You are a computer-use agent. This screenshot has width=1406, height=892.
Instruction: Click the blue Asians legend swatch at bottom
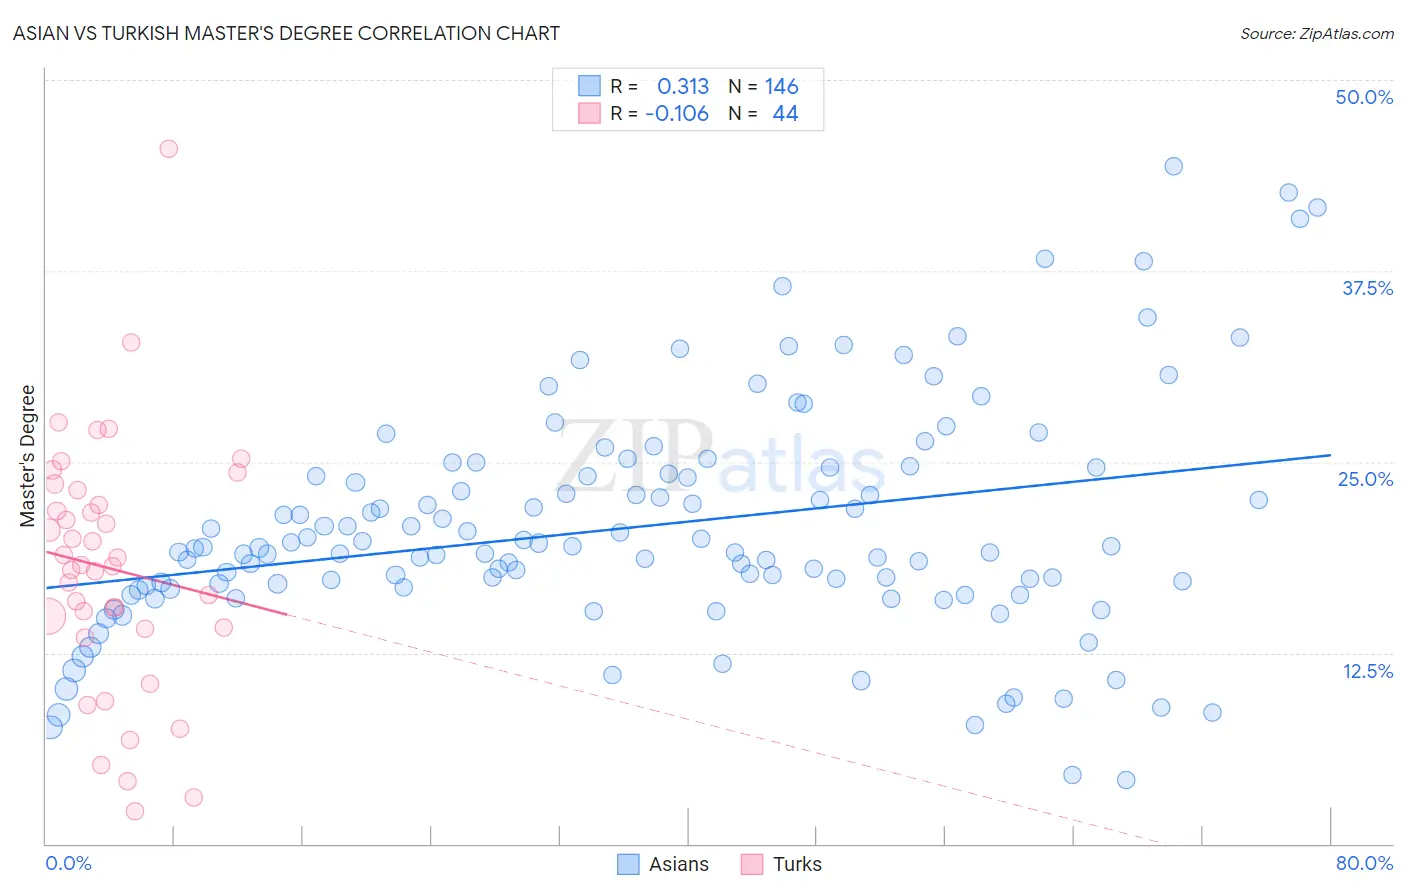click(x=628, y=864)
